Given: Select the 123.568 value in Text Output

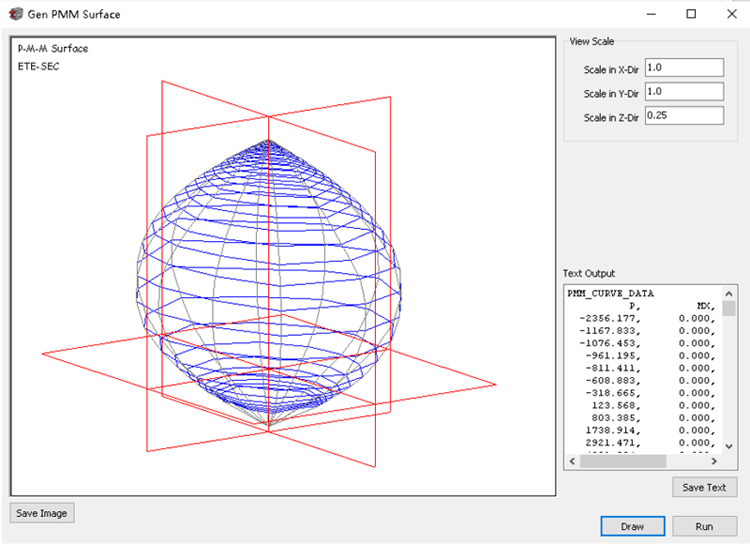Looking at the screenshot, I should click(616, 405).
